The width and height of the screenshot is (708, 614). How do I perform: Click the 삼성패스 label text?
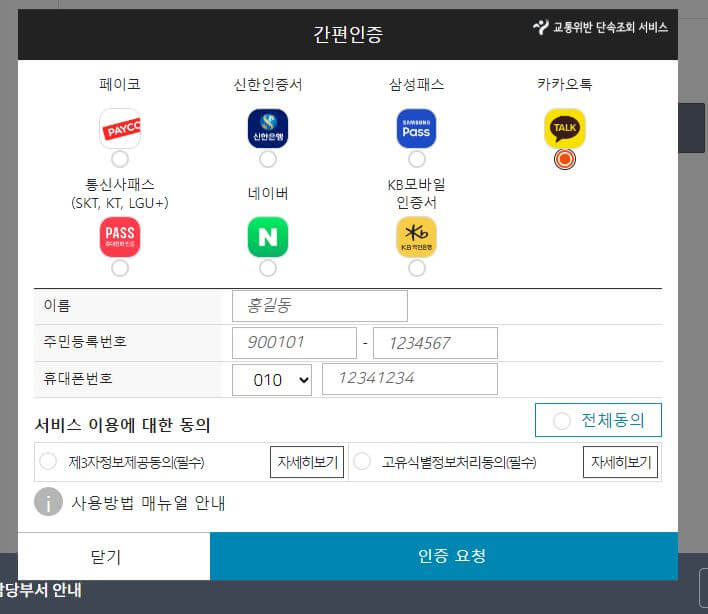click(416, 84)
